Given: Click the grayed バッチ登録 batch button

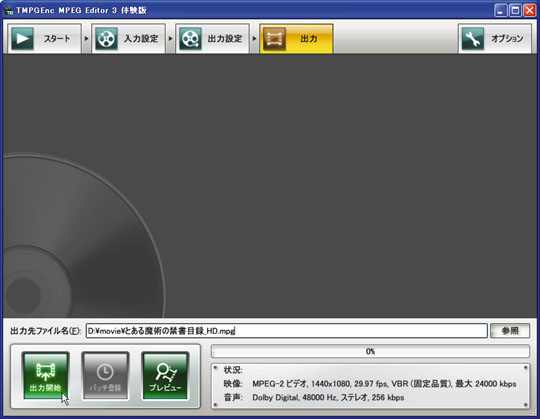Looking at the screenshot, I should pos(105,376).
